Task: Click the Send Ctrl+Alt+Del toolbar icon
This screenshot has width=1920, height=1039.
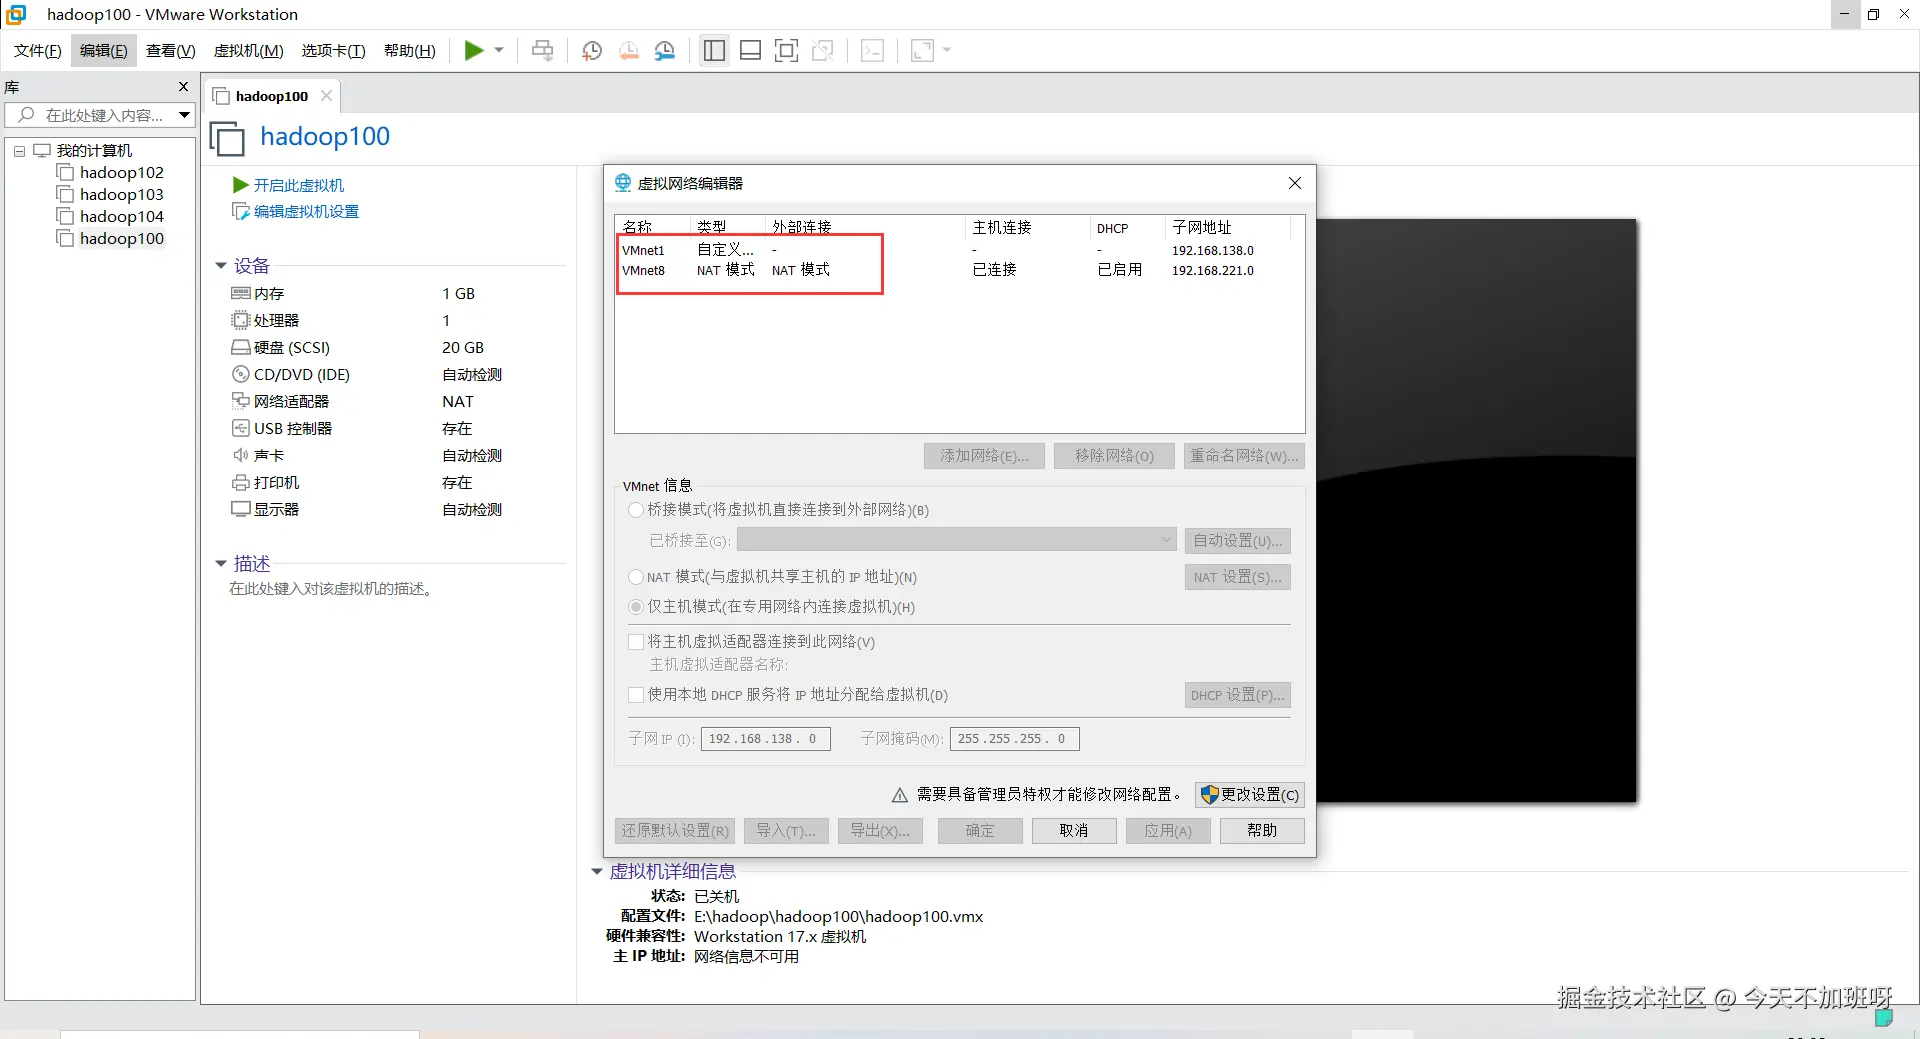Action: click(542, 50)
